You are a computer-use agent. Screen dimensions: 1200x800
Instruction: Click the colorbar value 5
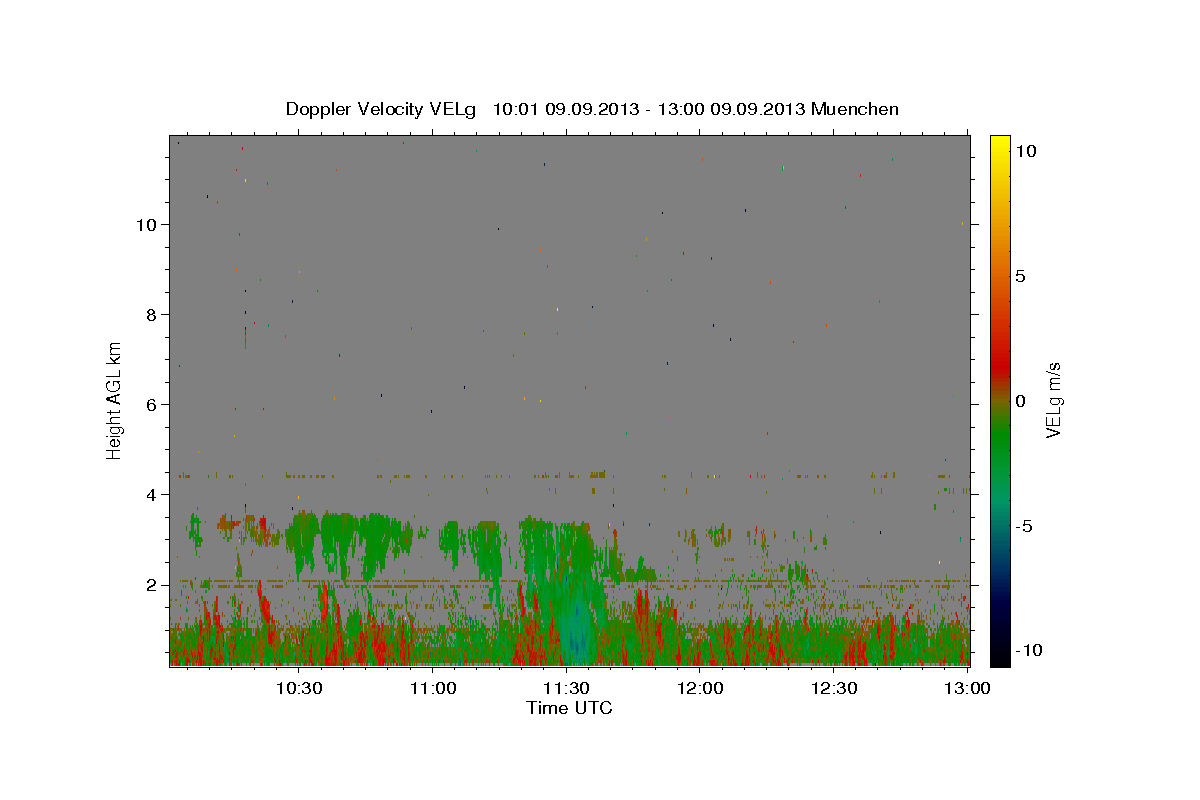tap(1020, 276)
